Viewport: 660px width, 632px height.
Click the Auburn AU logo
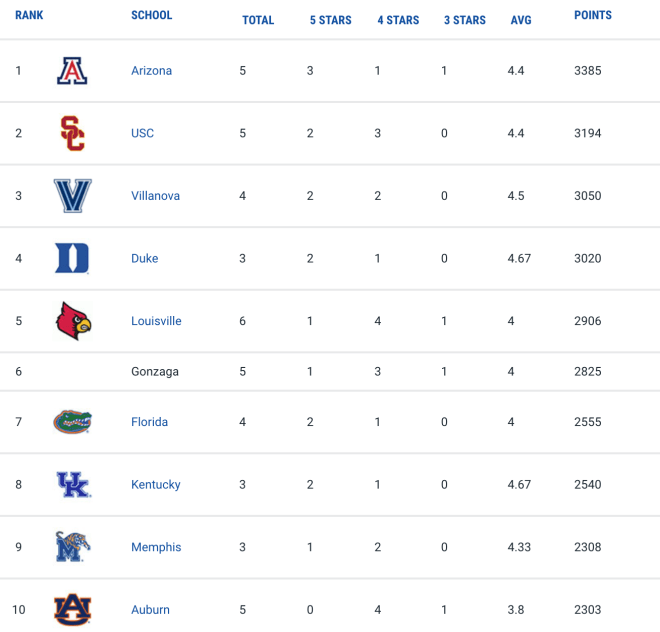[72, 609]
